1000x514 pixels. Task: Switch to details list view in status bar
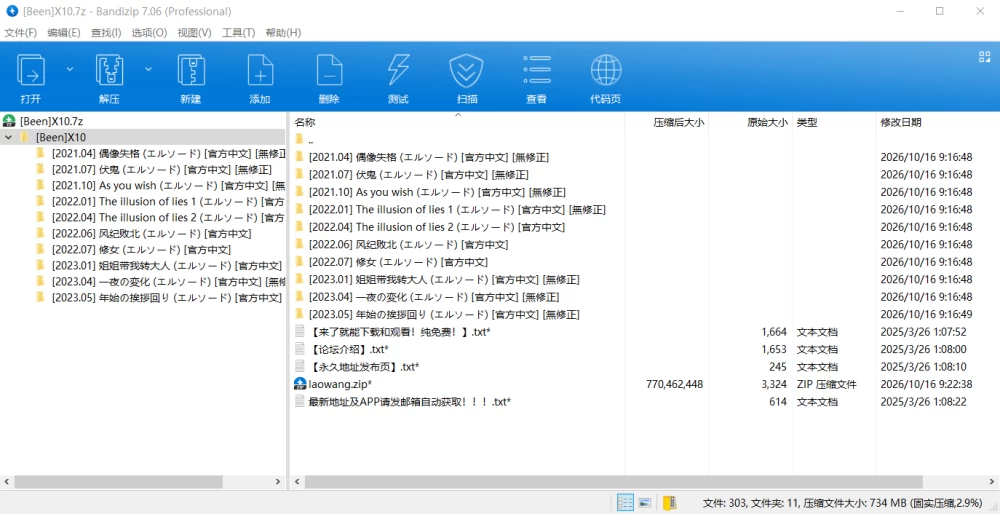click(x=625, y=503)
